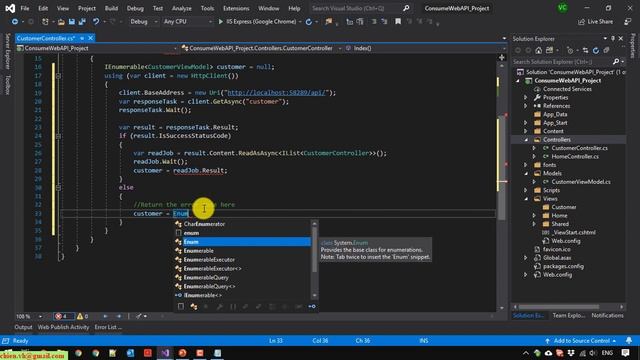Click Solution Explorer home icon
Screen dimensions: 640x360
[539, 50]
